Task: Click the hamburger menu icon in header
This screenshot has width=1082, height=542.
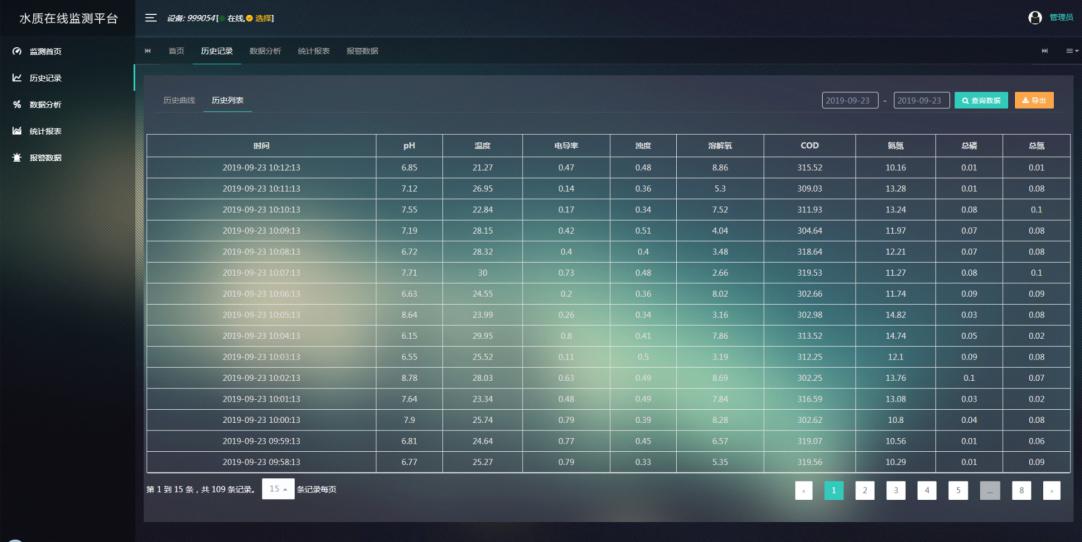Action: pyautogui.click(x=151, y=18)
